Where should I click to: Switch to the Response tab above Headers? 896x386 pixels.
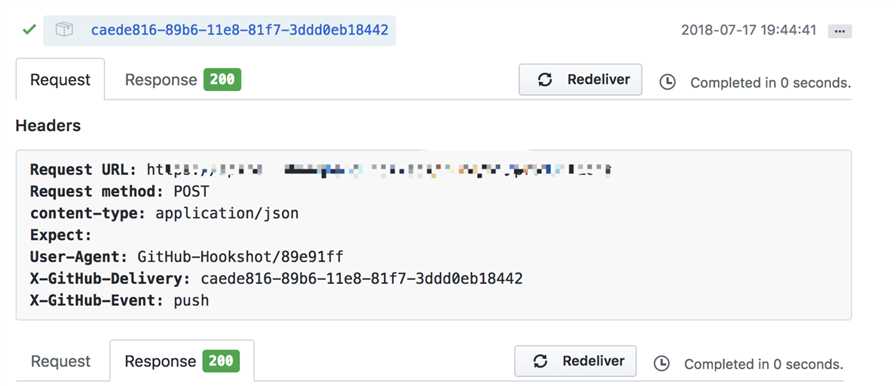tap(161, 79)
